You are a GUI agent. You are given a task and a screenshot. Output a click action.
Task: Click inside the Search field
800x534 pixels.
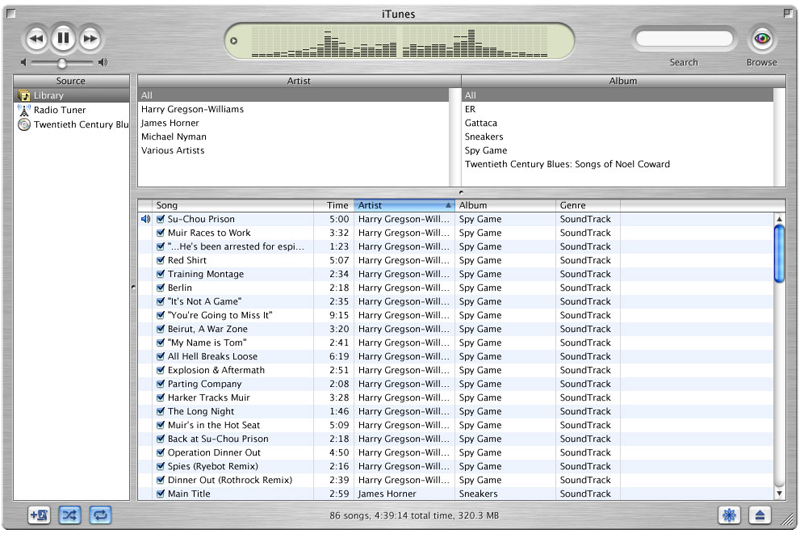[x=684, y=39]
